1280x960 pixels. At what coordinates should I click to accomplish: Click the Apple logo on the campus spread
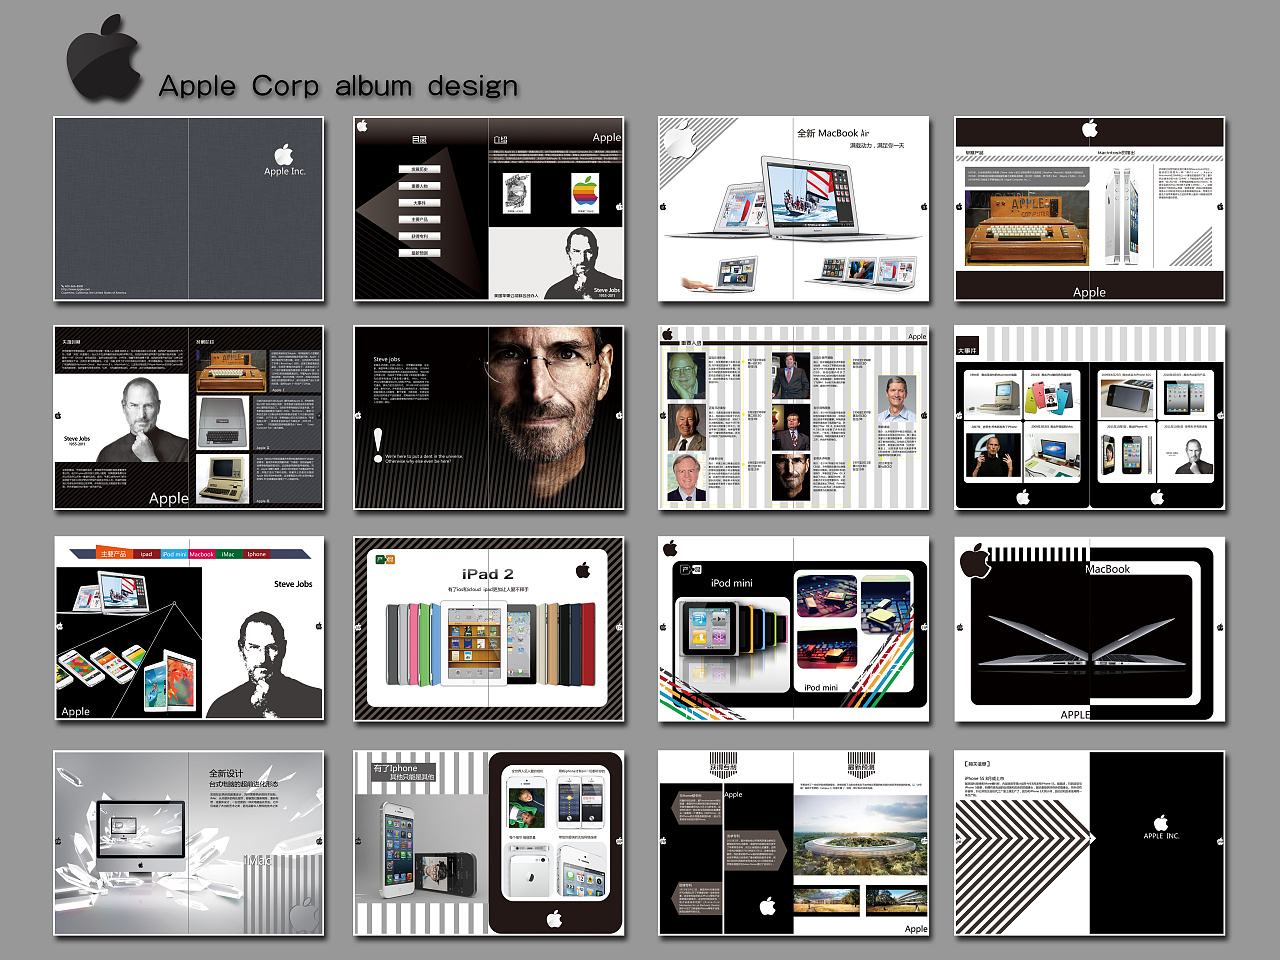pyautogui.click(x=767, y=906)
